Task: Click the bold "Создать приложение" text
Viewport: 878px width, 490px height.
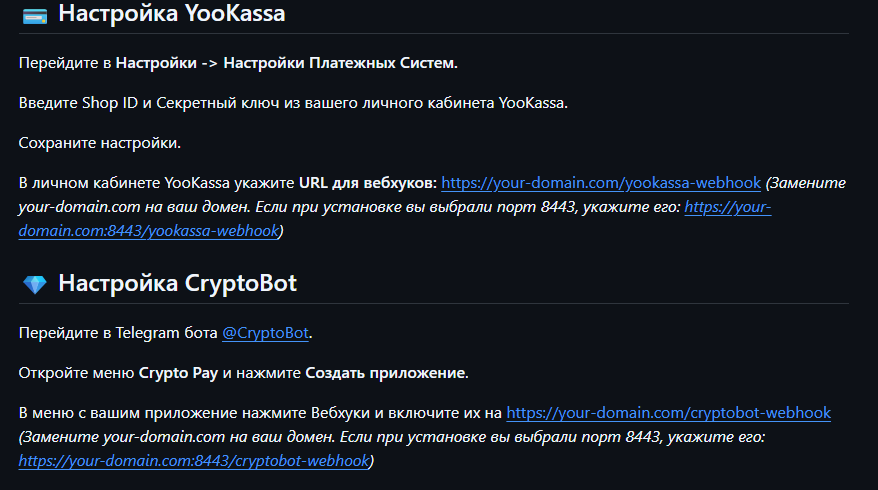Action: tap(385, 372)
